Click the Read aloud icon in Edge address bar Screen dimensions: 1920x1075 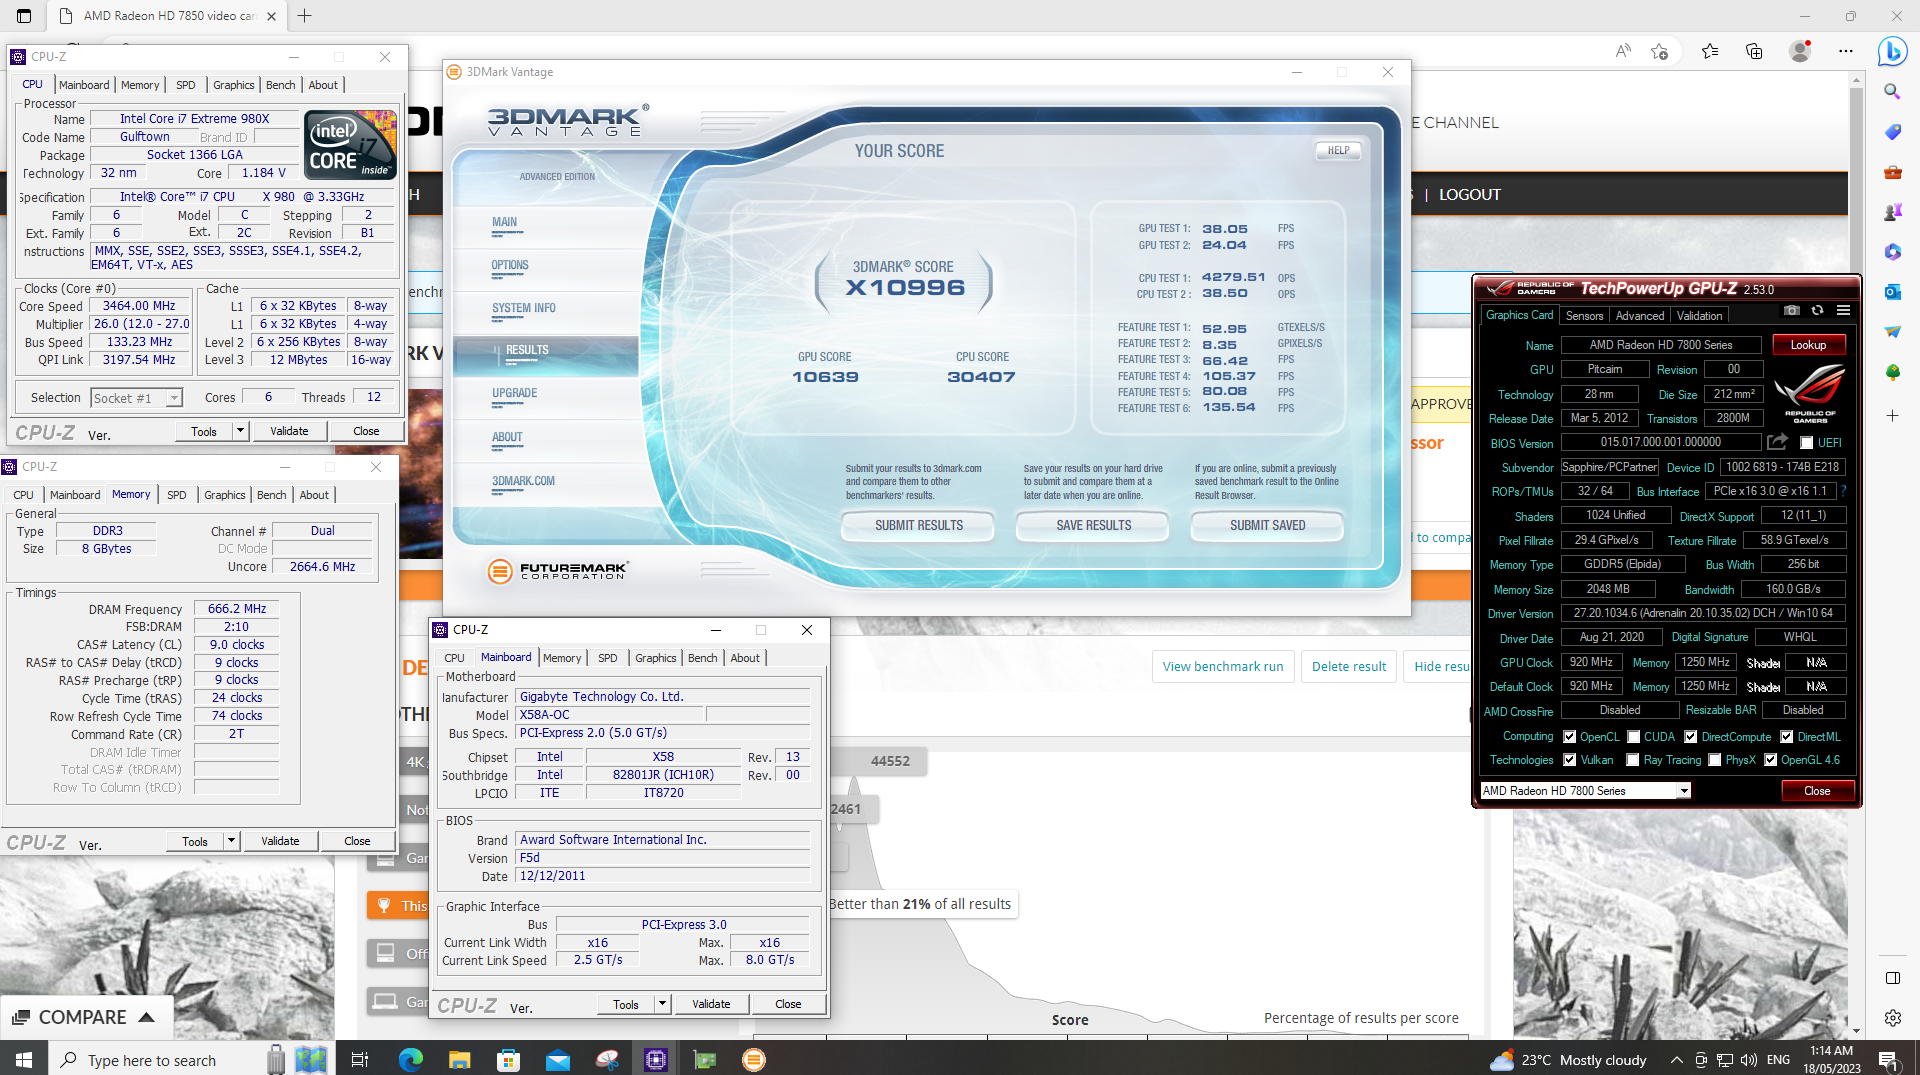pos(1622,51)
